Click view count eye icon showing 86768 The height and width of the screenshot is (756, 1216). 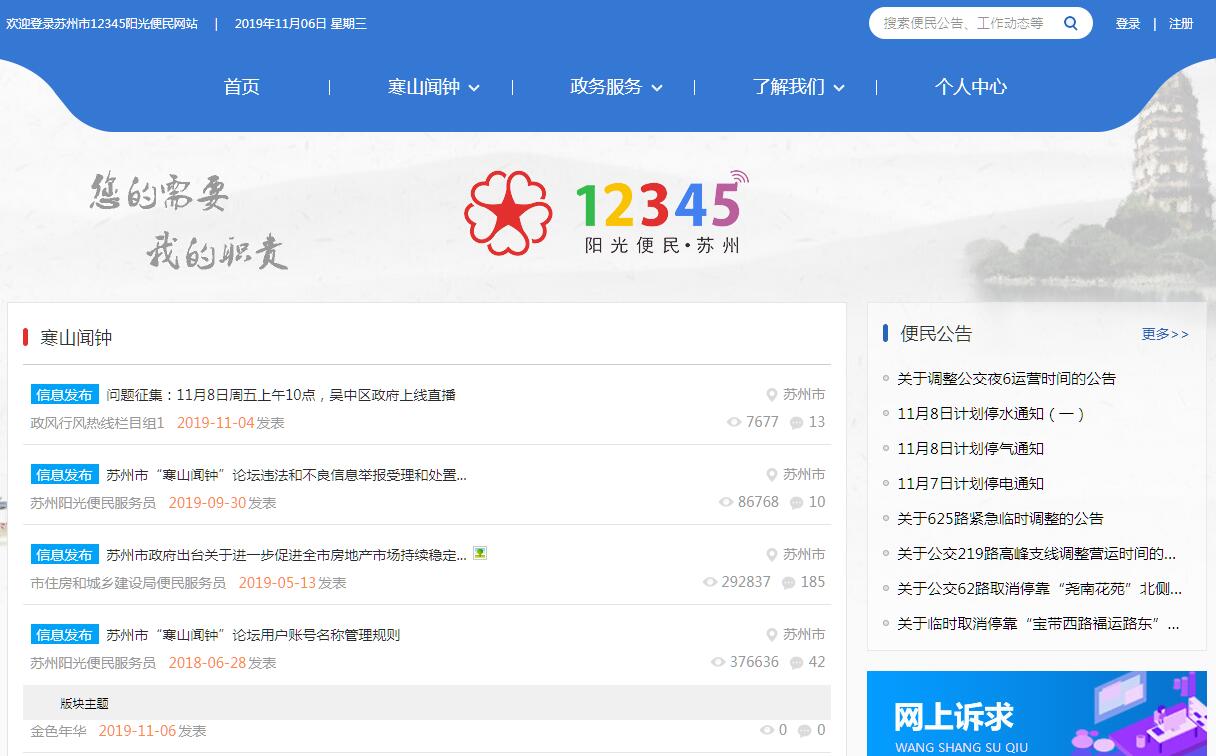(726, 502)
